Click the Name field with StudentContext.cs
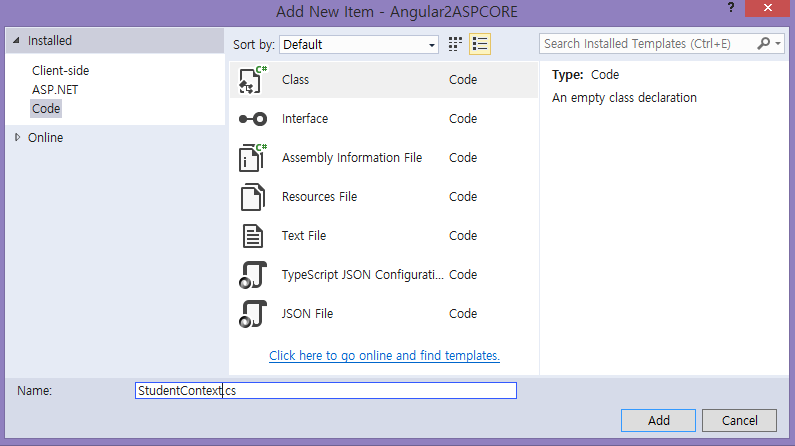Screen dimensions: 795x446 point(326,390)
